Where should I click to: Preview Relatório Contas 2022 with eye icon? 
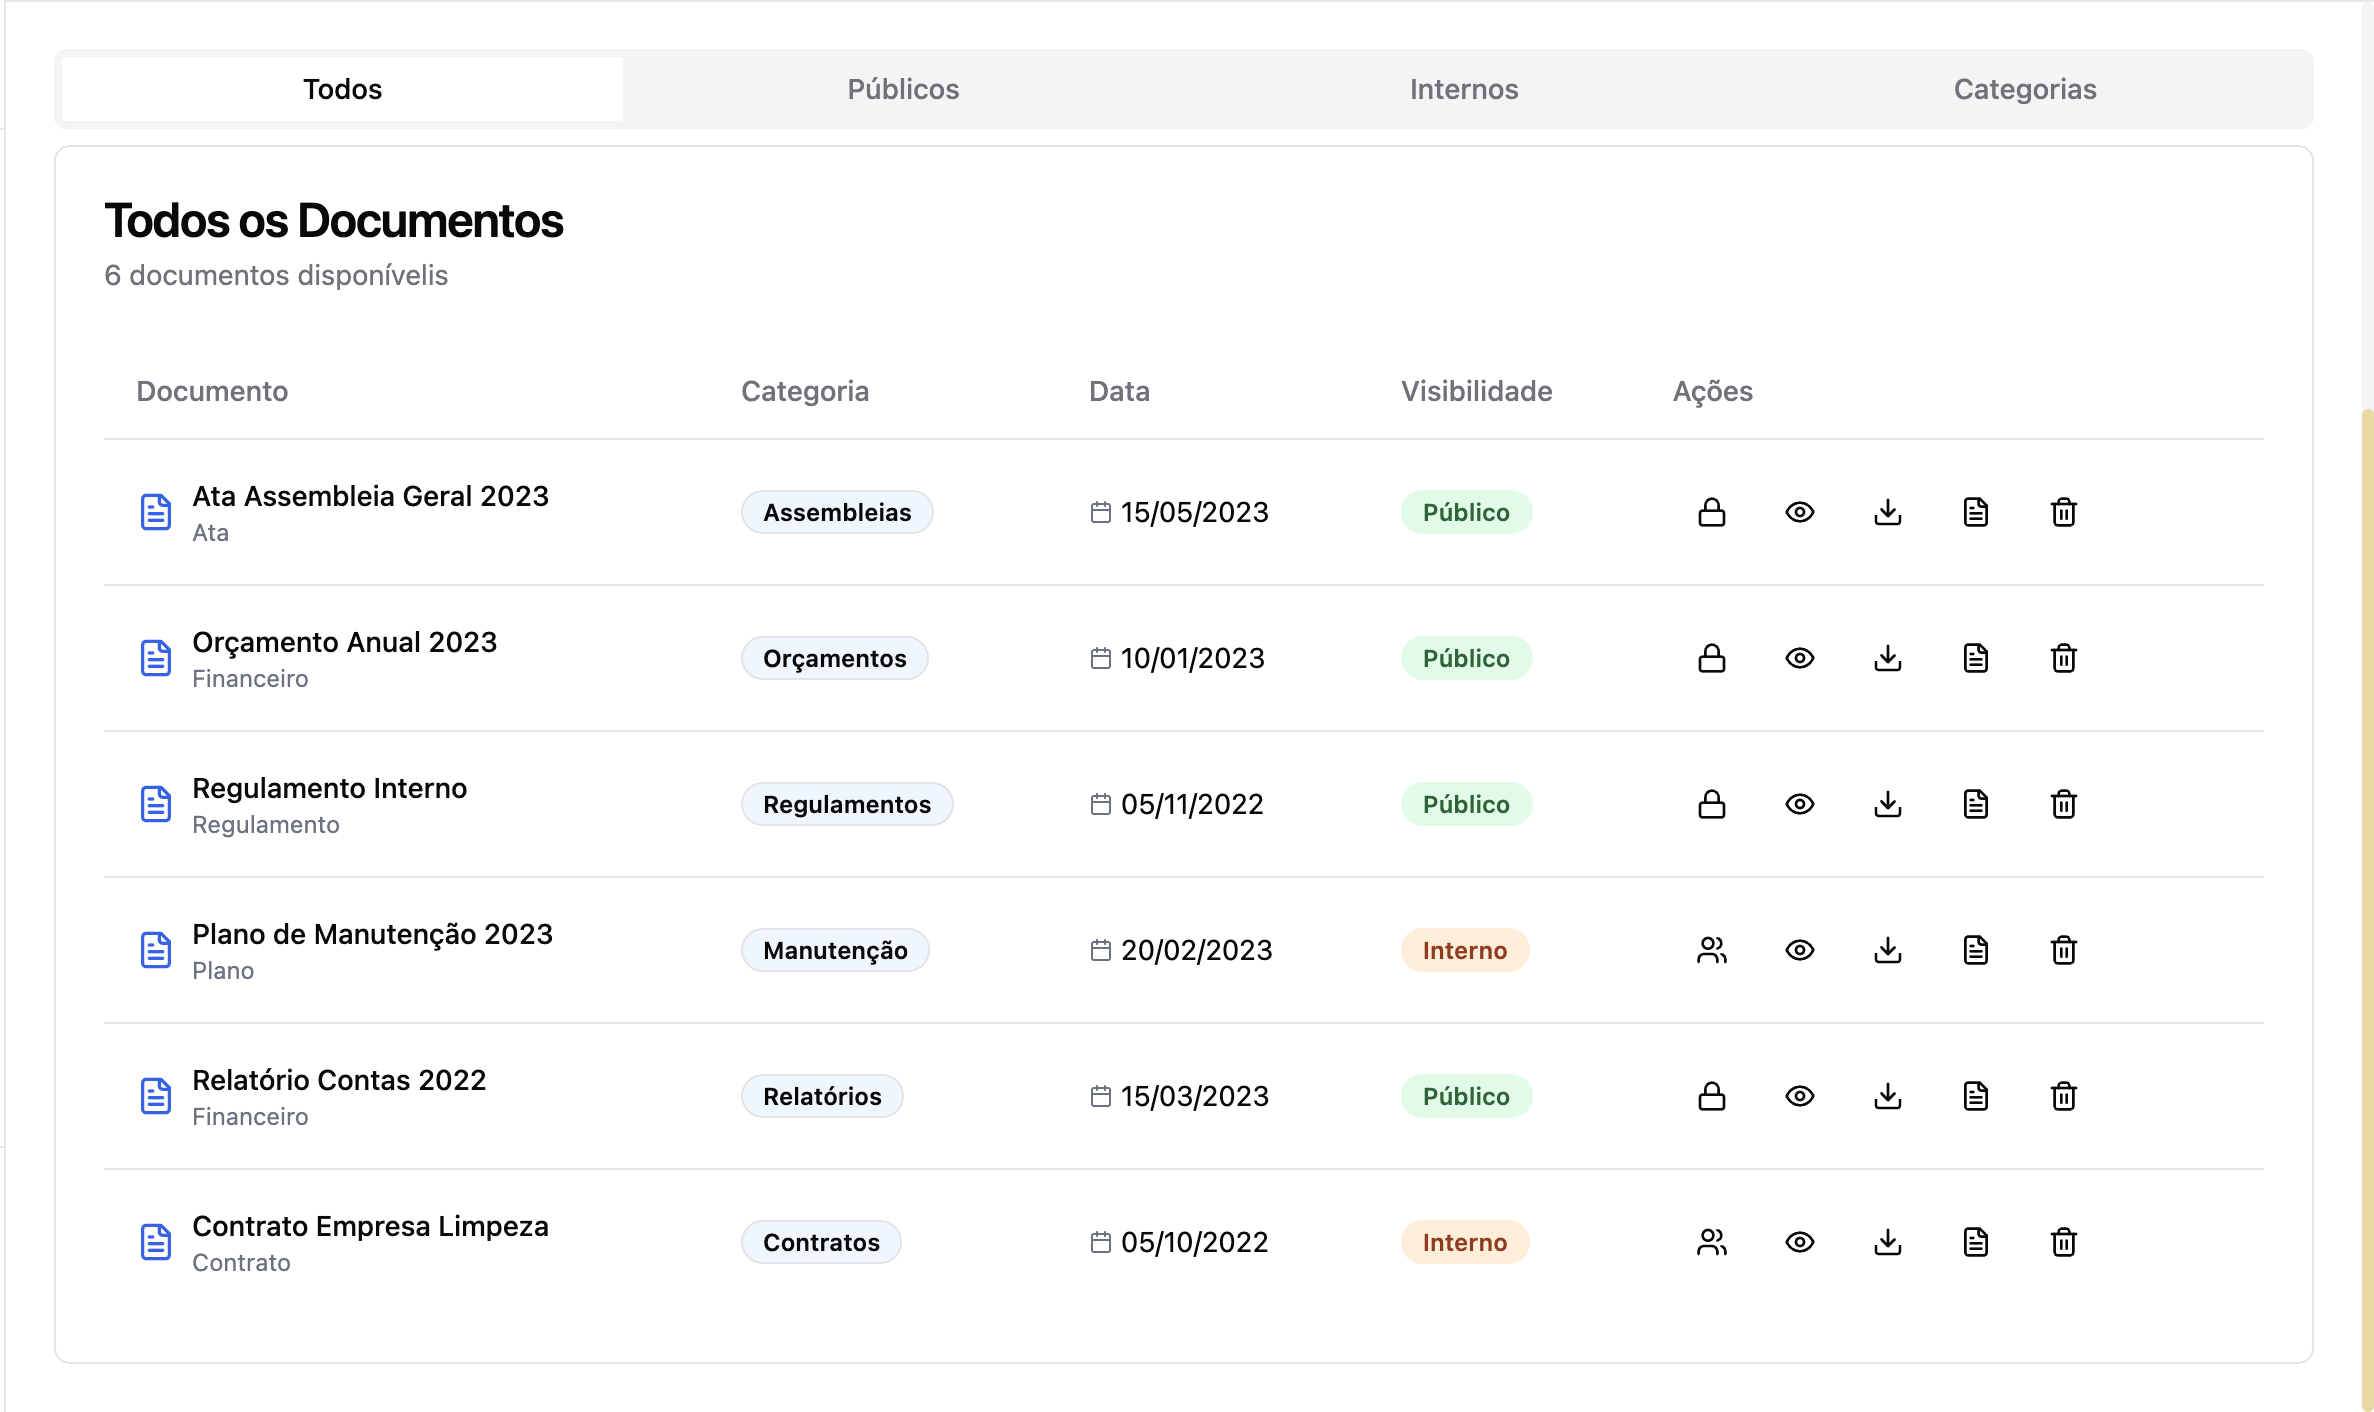tap(1799, 1096)
